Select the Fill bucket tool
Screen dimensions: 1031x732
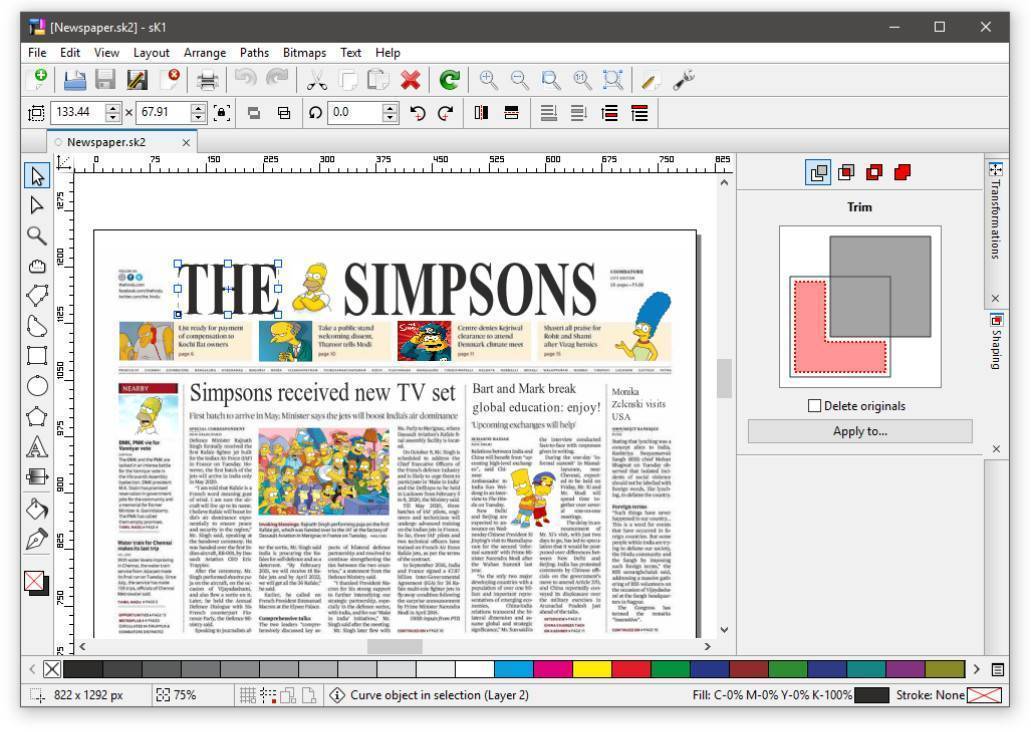[37, 509]
